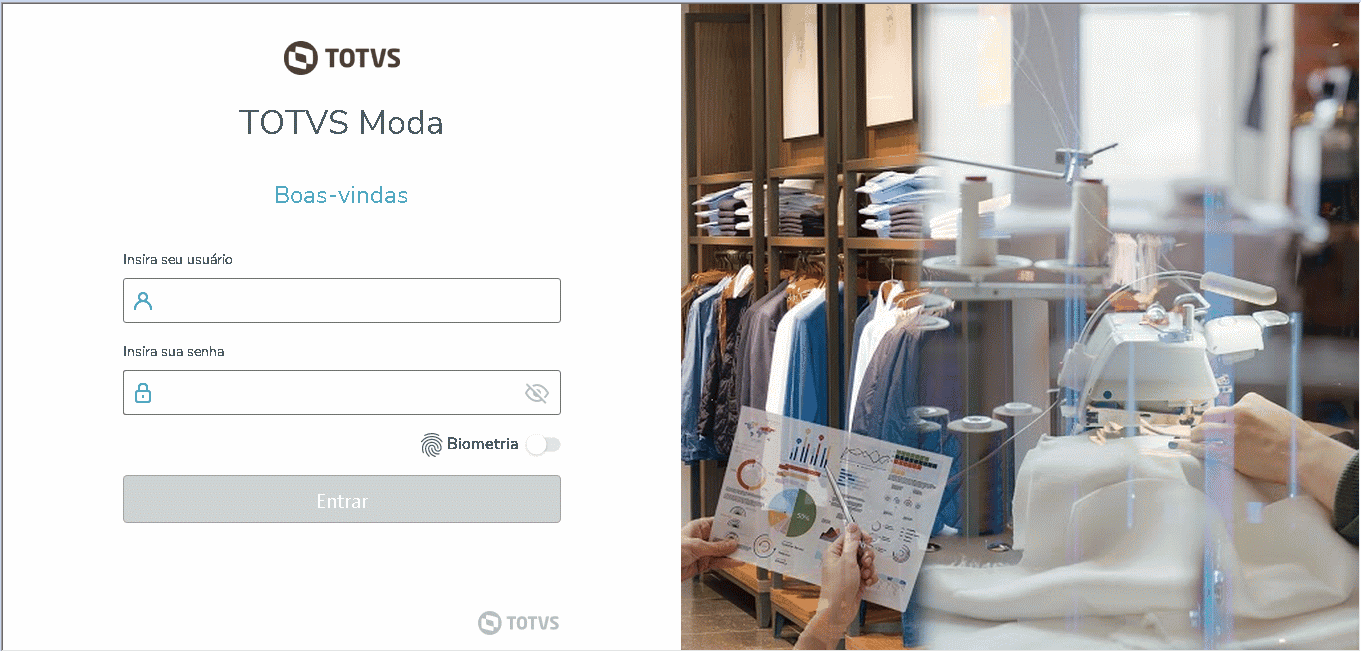Click the padlock icon in password field
This screenshot has width=1361, height=651.
[143, 392]
